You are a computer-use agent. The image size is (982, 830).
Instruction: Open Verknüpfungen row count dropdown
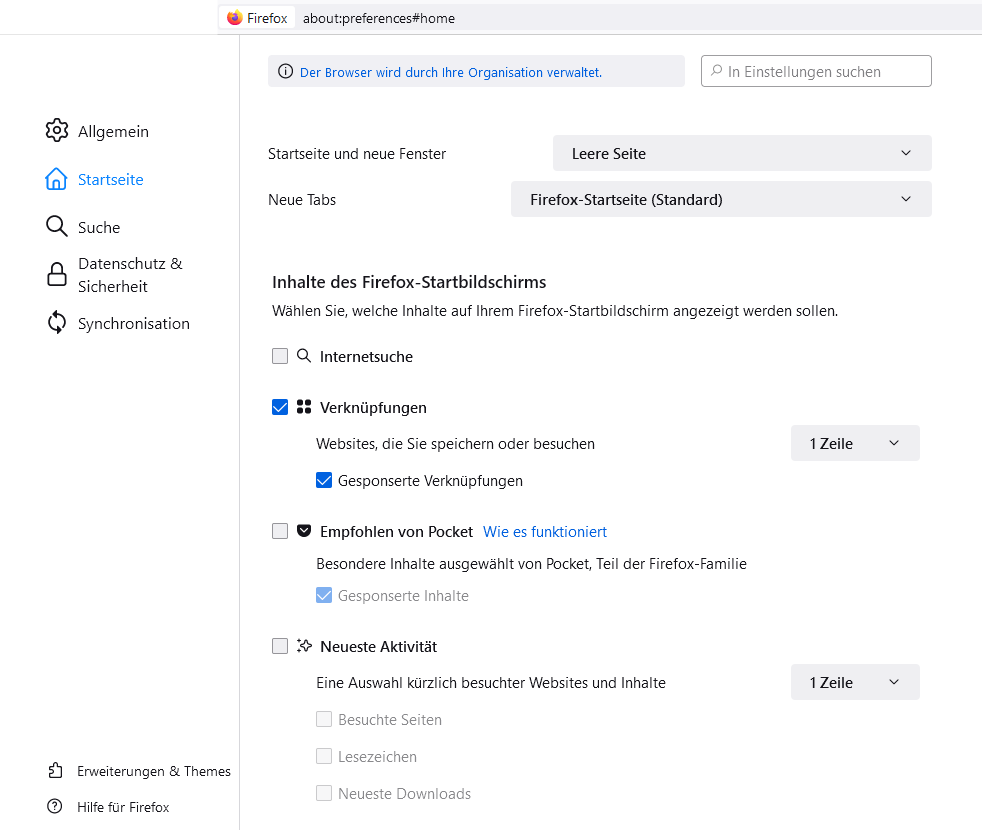coord(855,443)
